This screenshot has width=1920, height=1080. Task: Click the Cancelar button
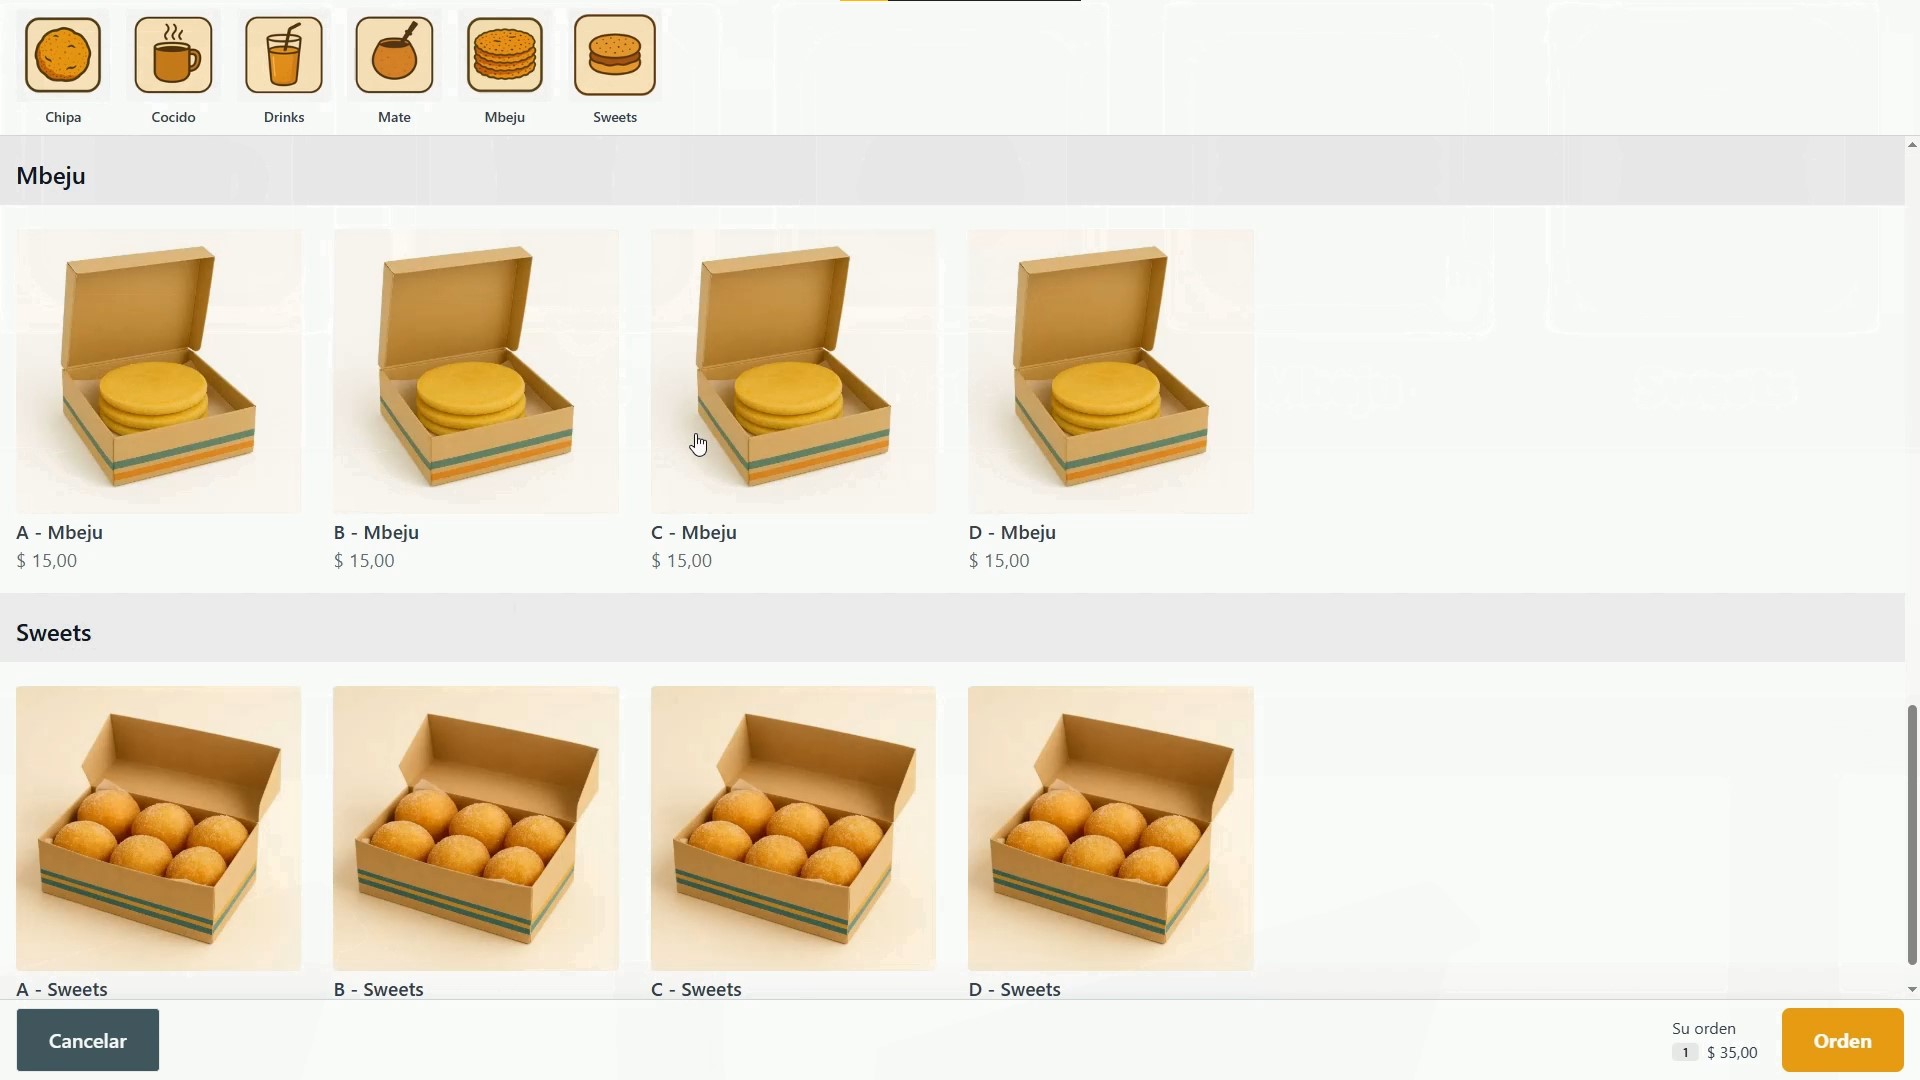click(x=88, y=1040)
